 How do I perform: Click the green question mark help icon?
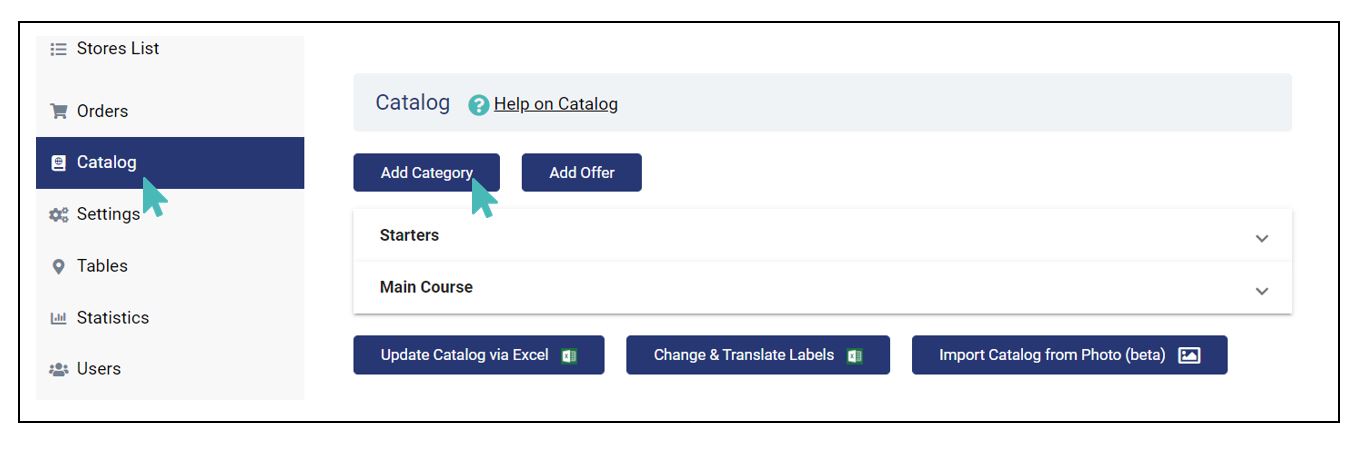click(x=479, y=104)
